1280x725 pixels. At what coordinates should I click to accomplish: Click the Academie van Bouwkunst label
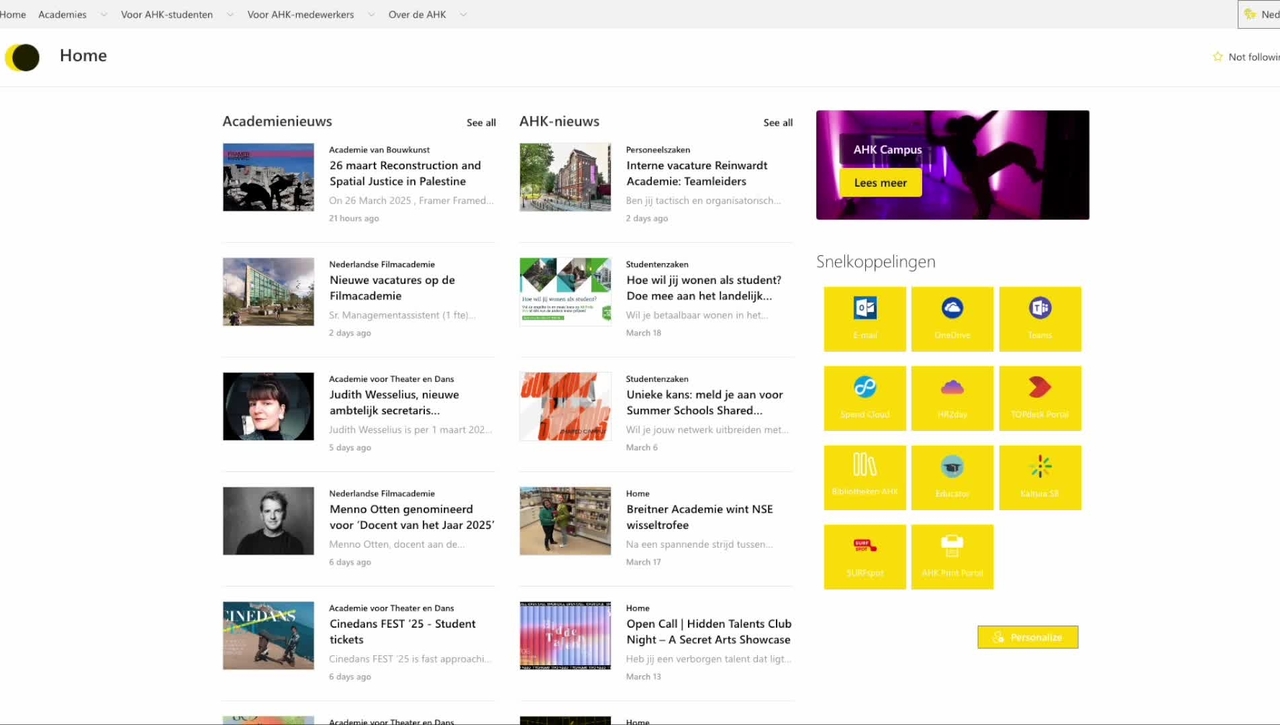coord(379,150)
